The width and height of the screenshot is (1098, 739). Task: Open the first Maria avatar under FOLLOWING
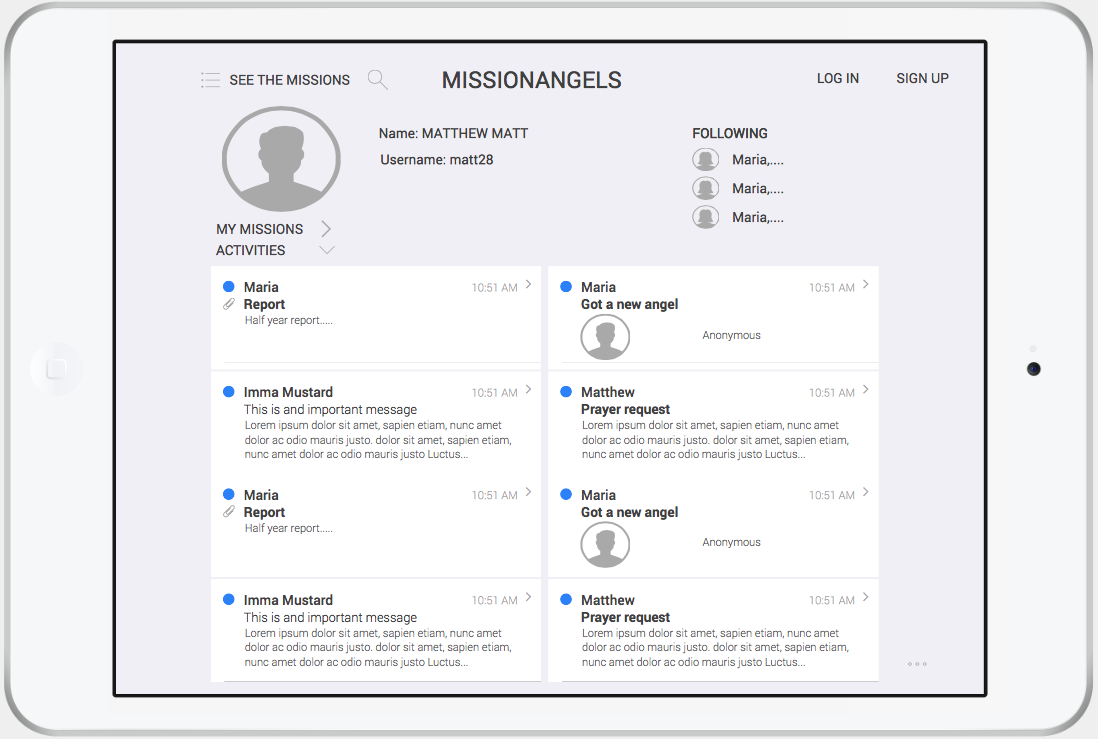706,160
